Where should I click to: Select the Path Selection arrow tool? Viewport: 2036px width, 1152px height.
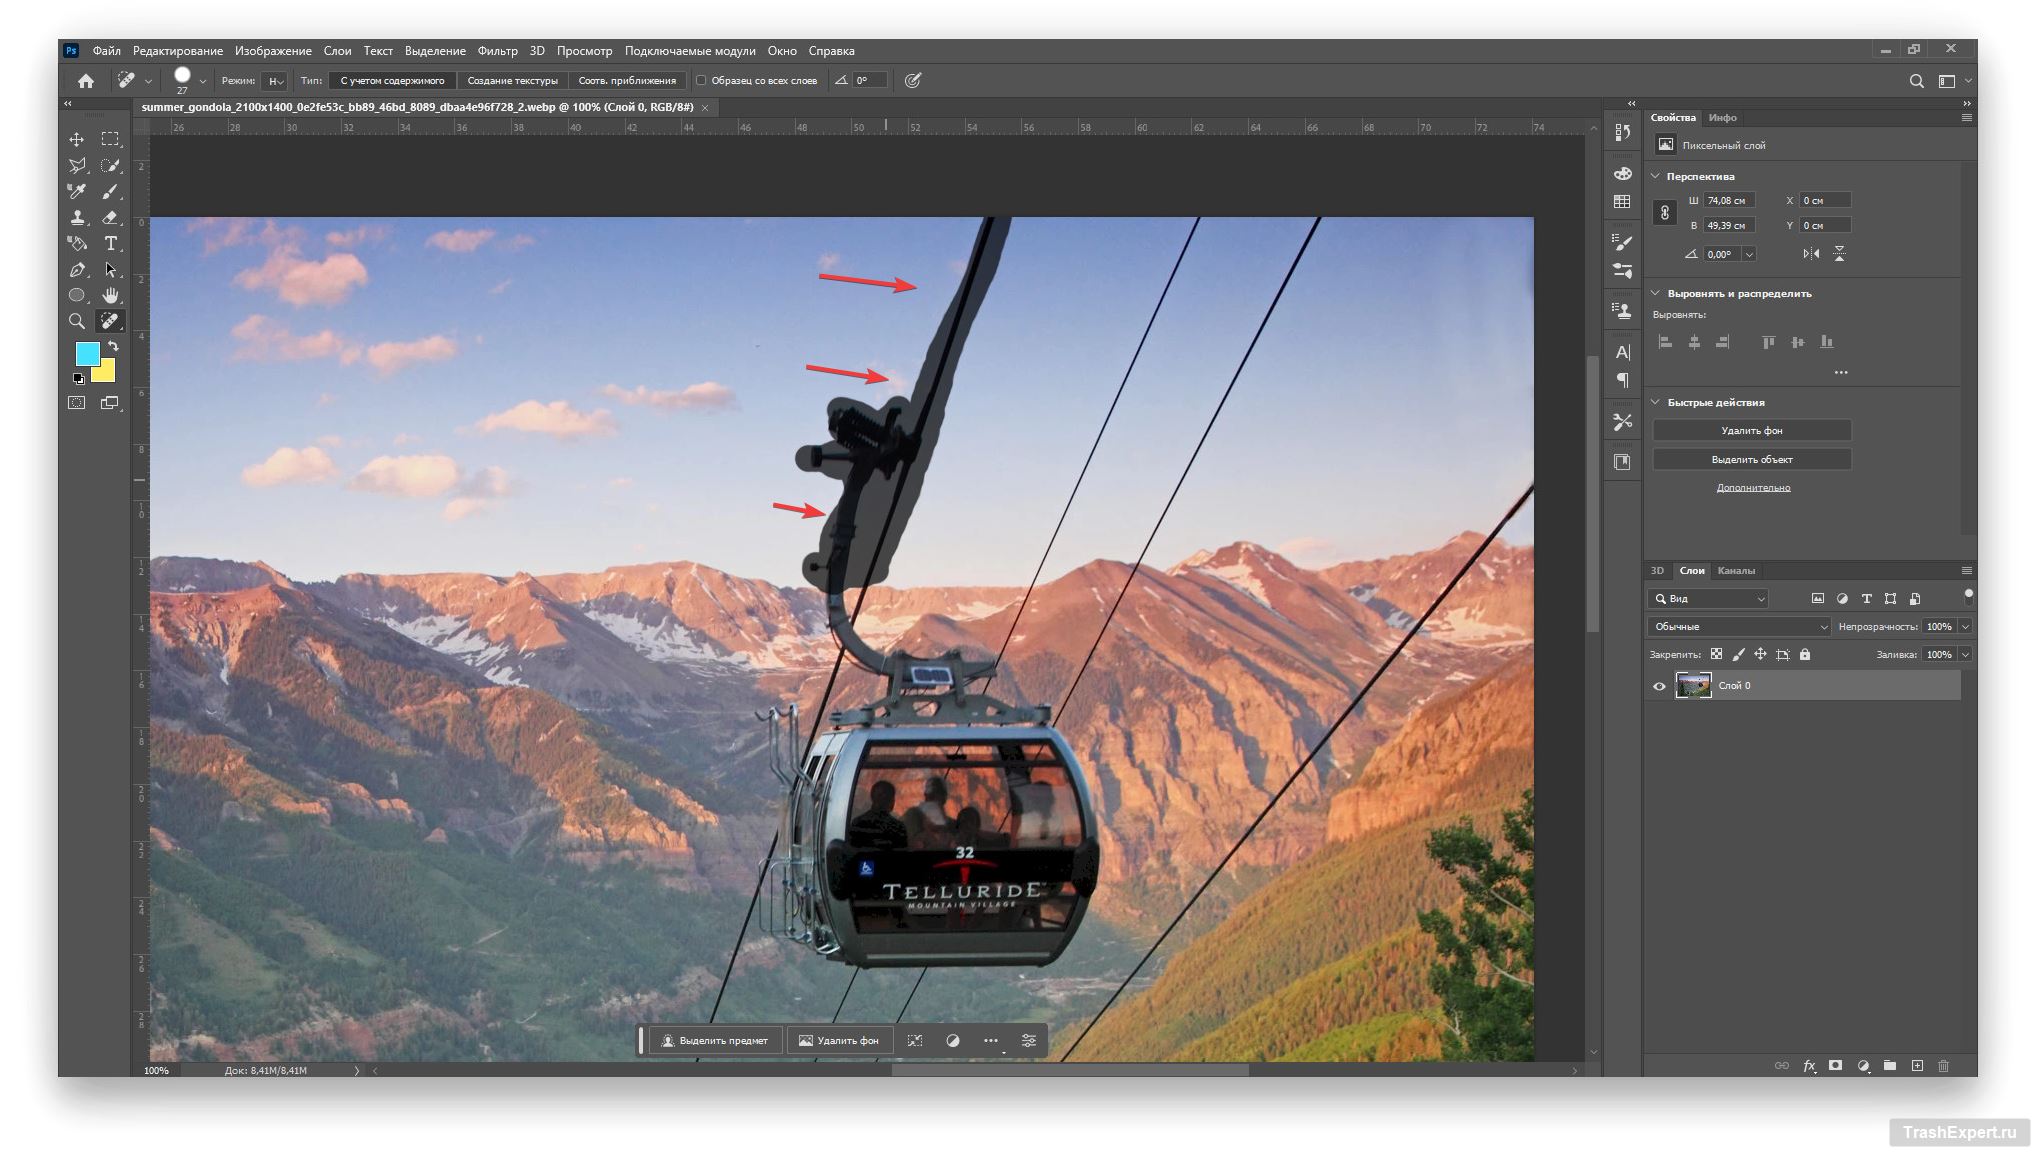click(110, 269)
